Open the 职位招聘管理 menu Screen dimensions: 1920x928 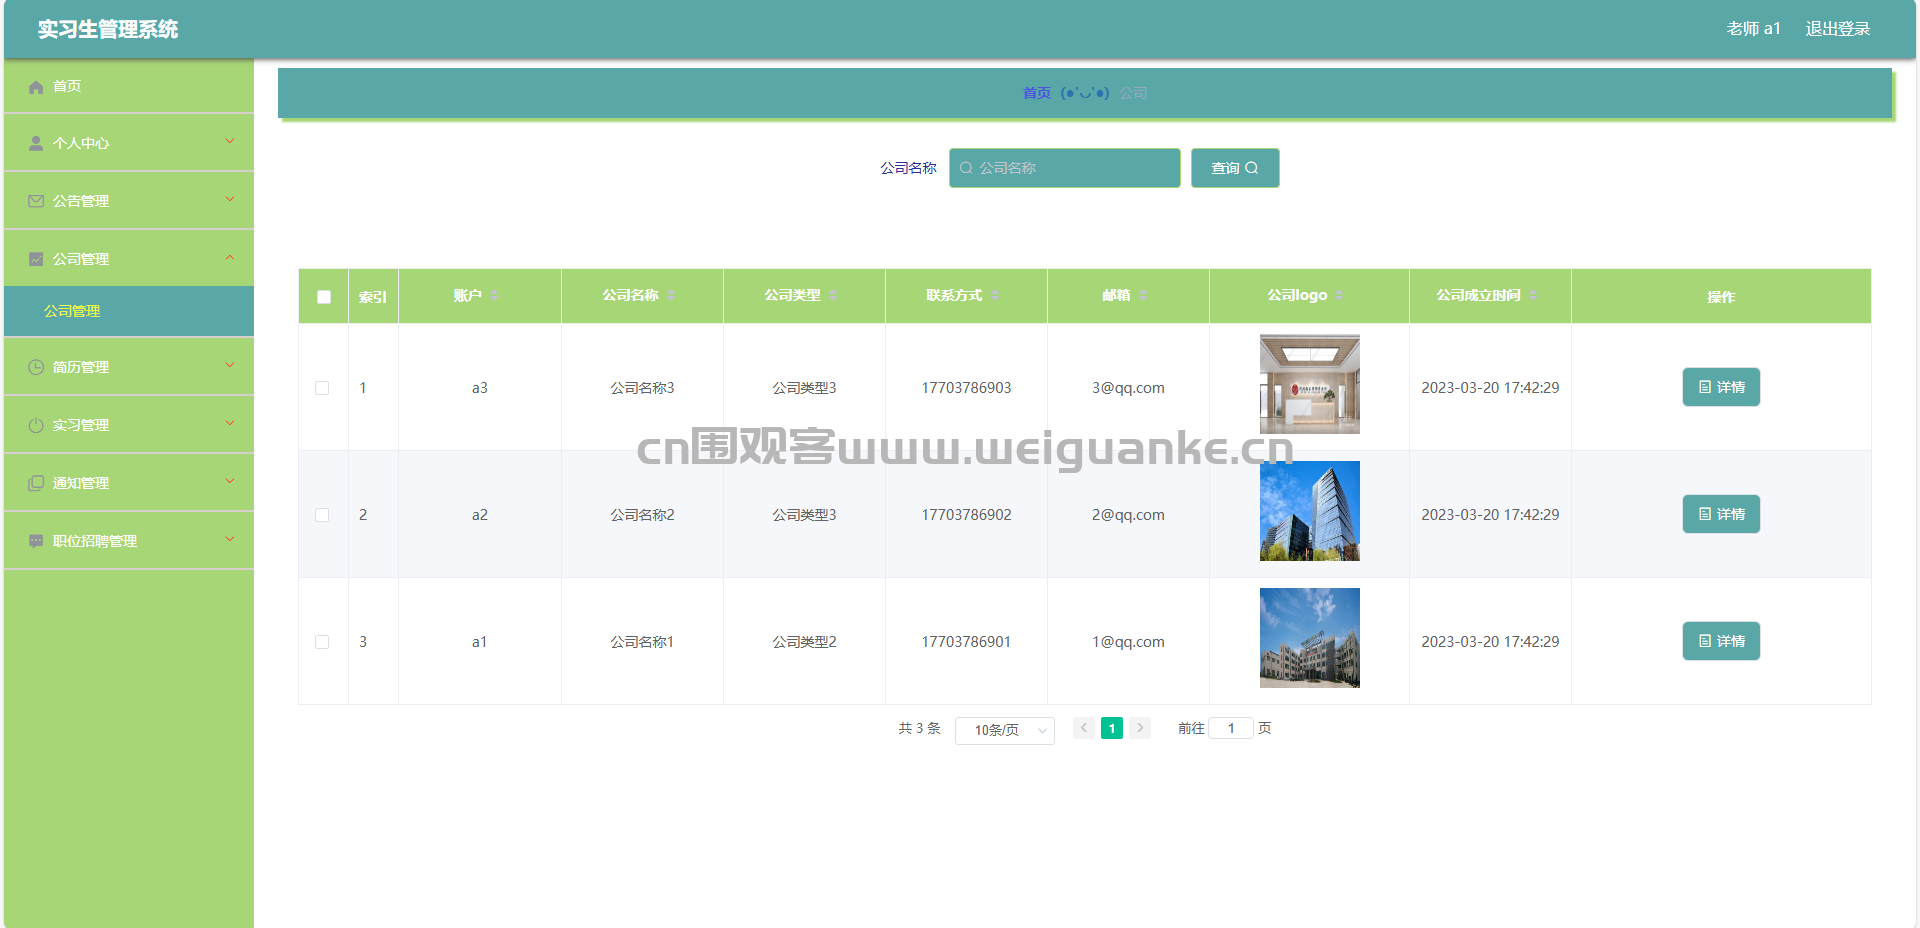coord(129,541)
